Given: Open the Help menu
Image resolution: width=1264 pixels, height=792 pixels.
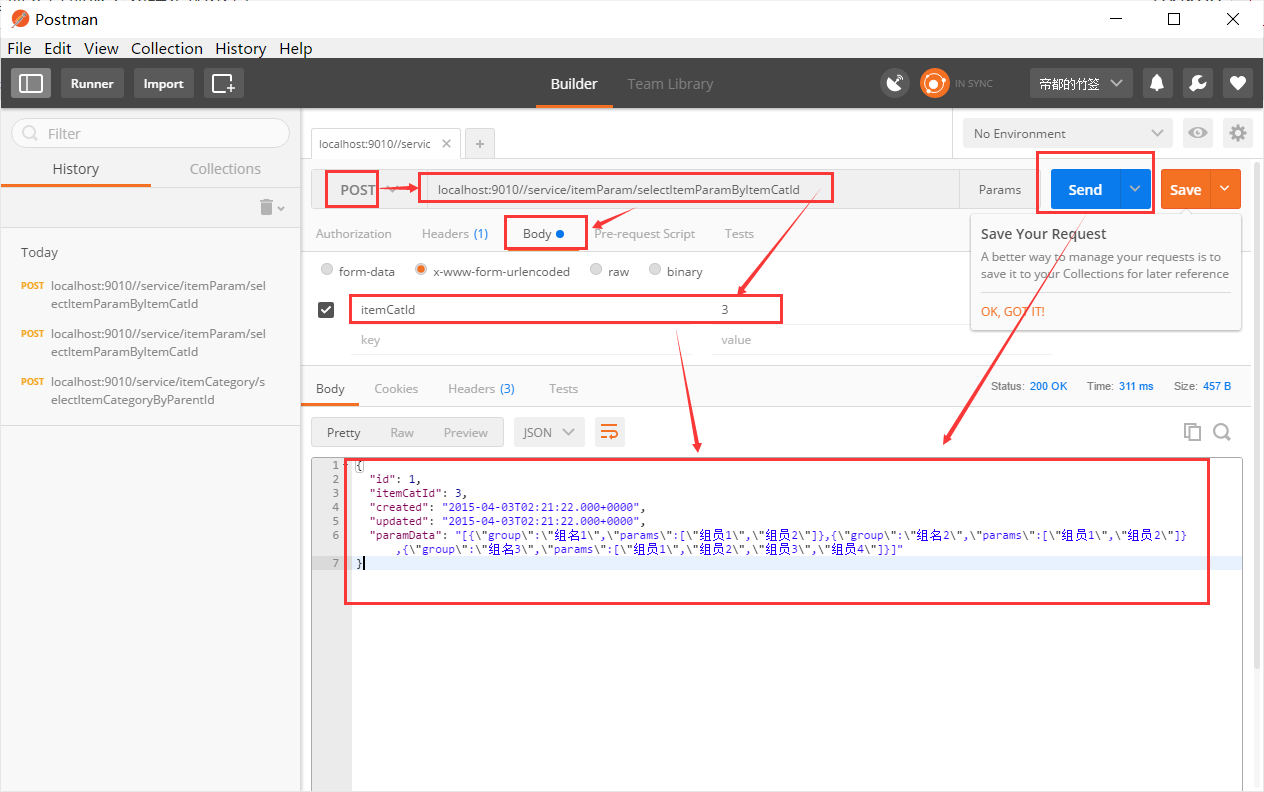Looking at the screenshot, I should point(296,48).
